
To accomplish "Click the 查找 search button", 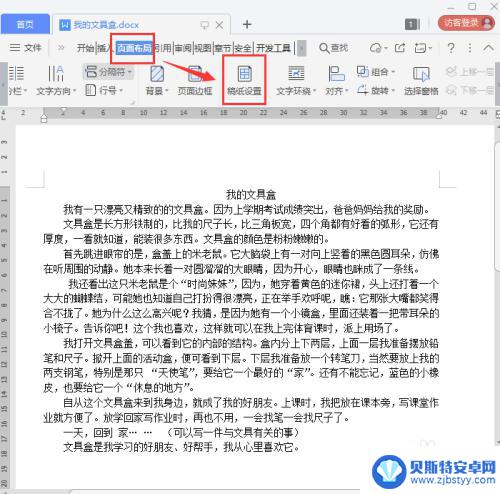I will [x=334, y=48].
